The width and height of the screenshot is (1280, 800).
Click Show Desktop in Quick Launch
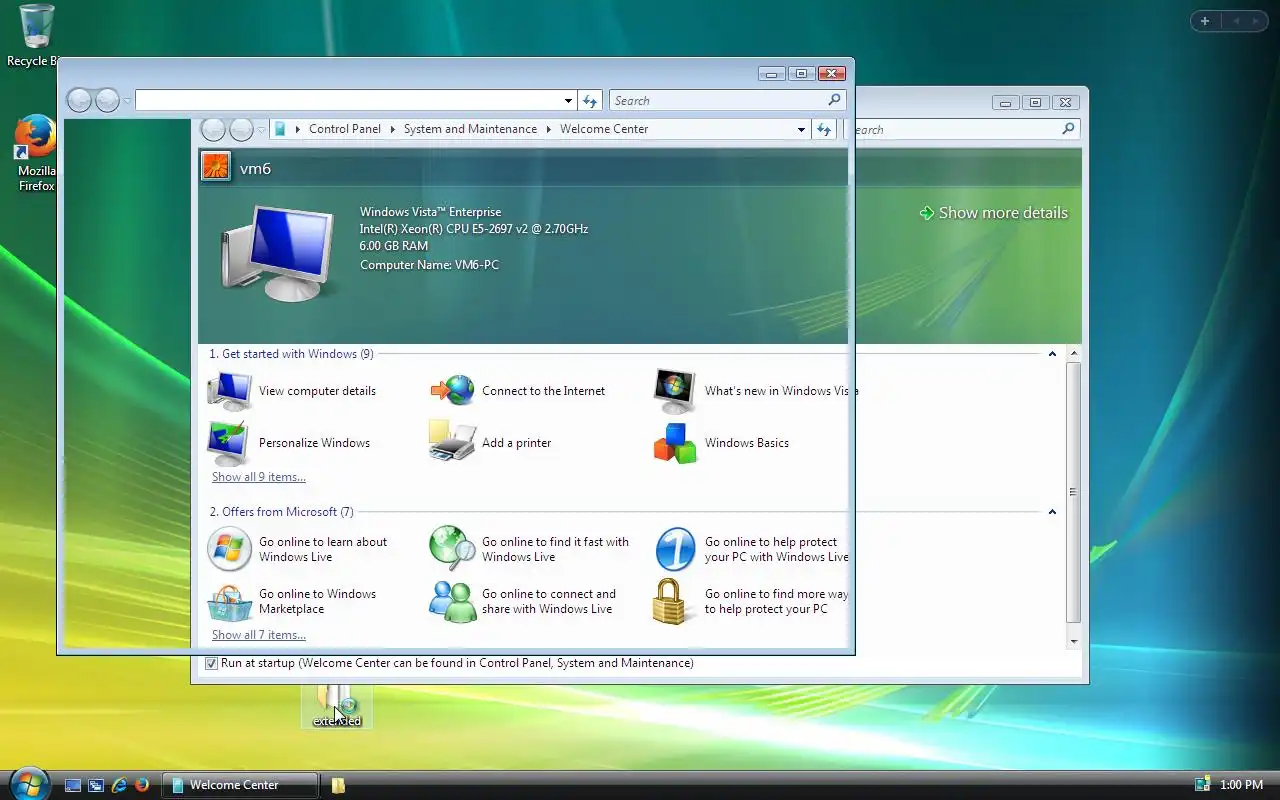pyautogui.click(x=73, y=785)
